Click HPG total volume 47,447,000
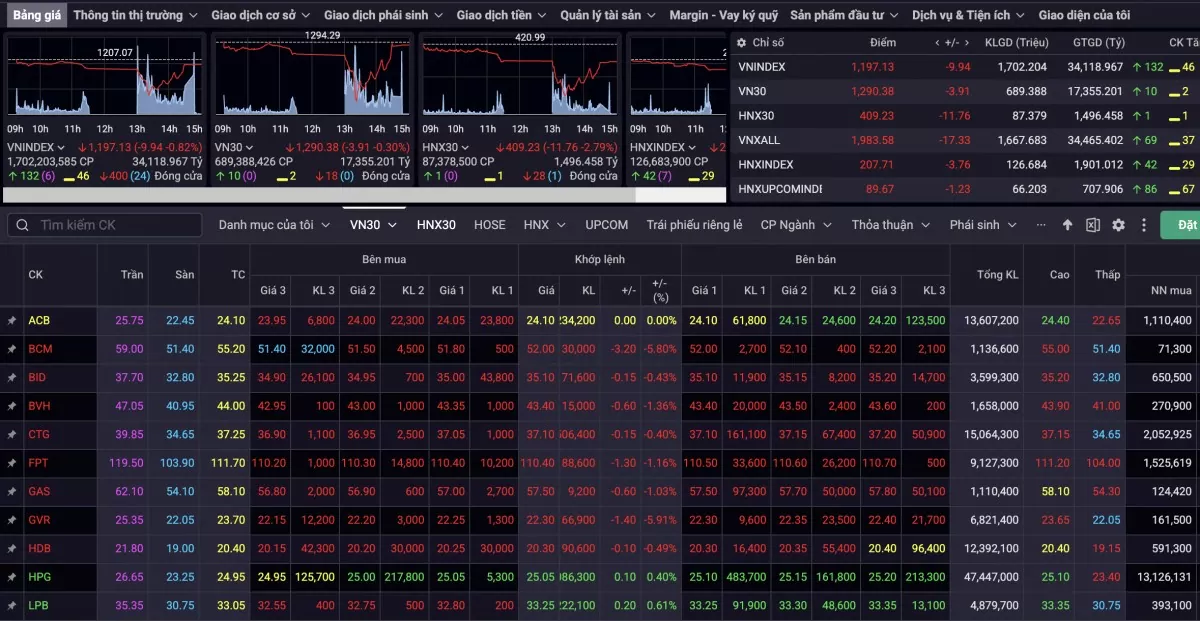The width and height of the screenshot is (1200, 621). click(992, 577)
